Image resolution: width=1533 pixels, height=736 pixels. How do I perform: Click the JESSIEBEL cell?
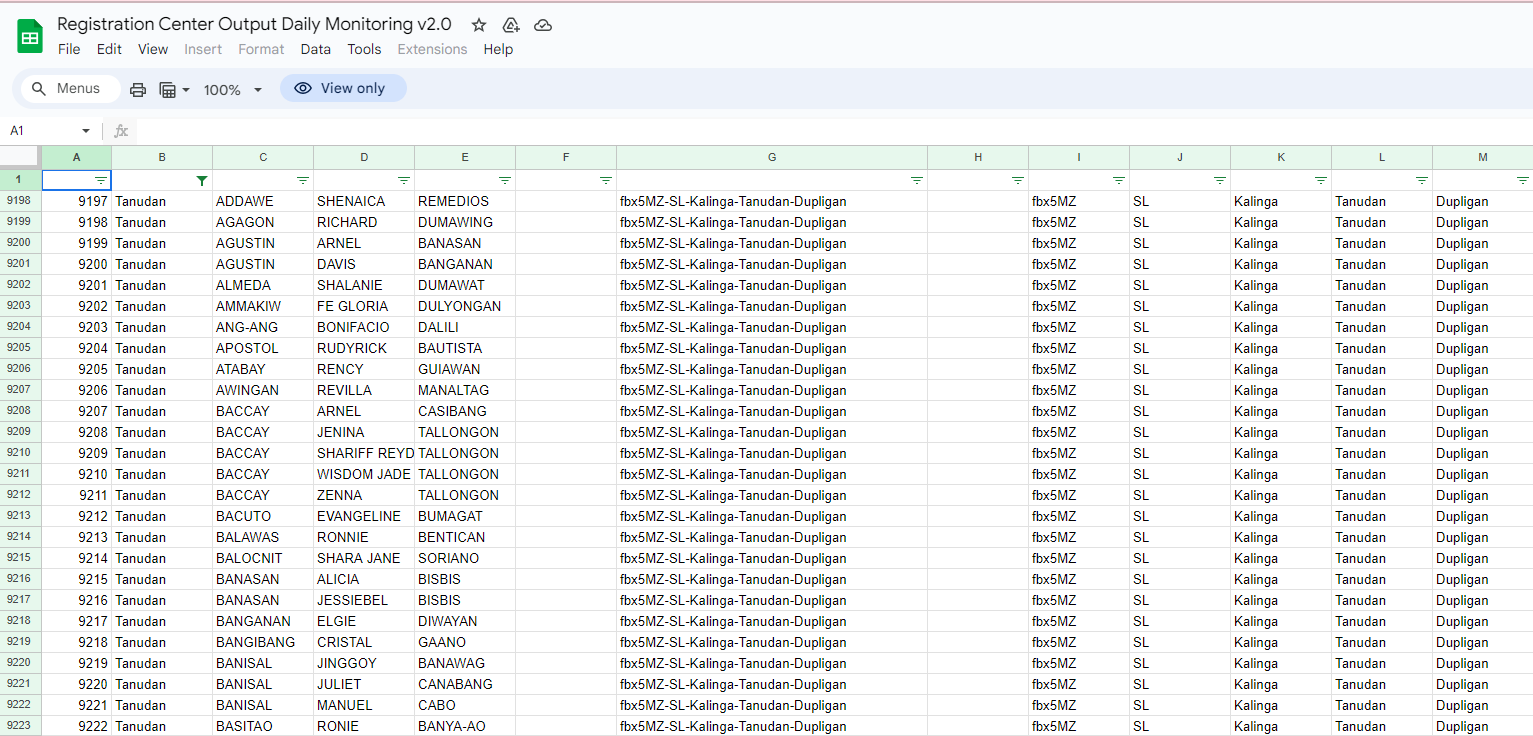tap(364, 600)
